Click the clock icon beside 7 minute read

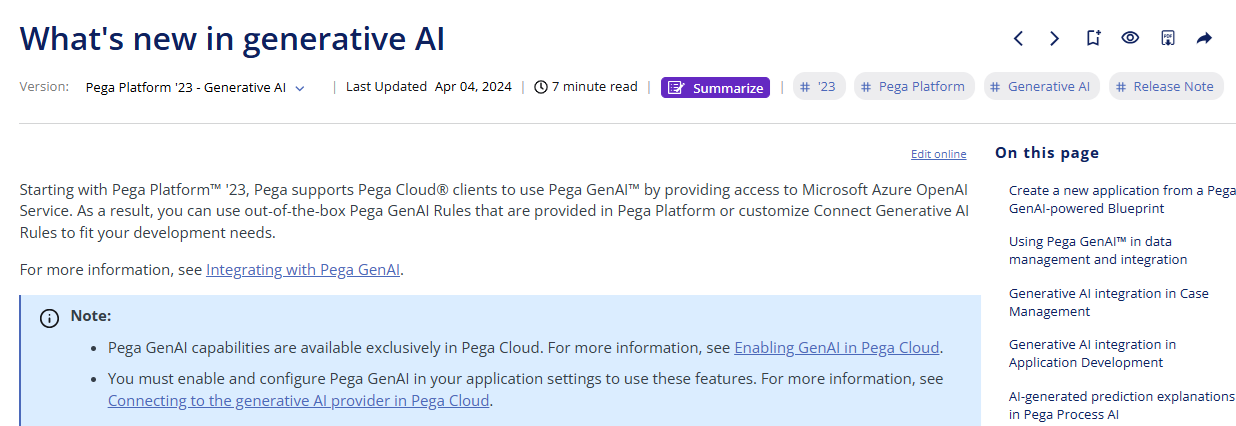[541, 87]
